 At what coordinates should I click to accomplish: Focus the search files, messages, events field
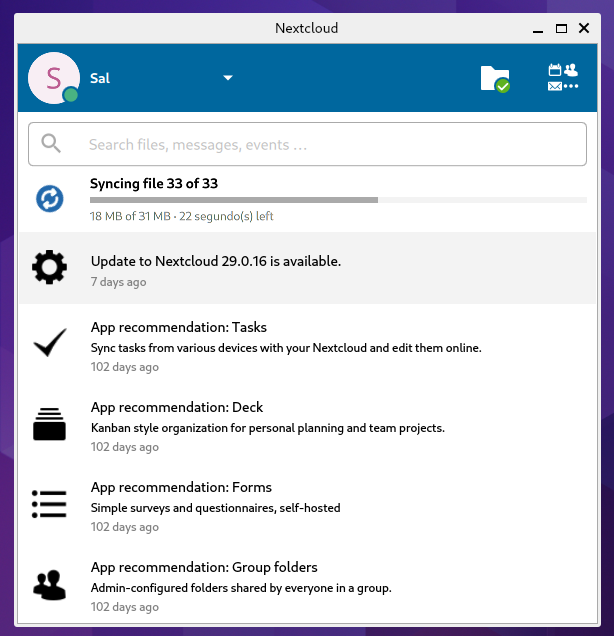[x=307, y=144]
